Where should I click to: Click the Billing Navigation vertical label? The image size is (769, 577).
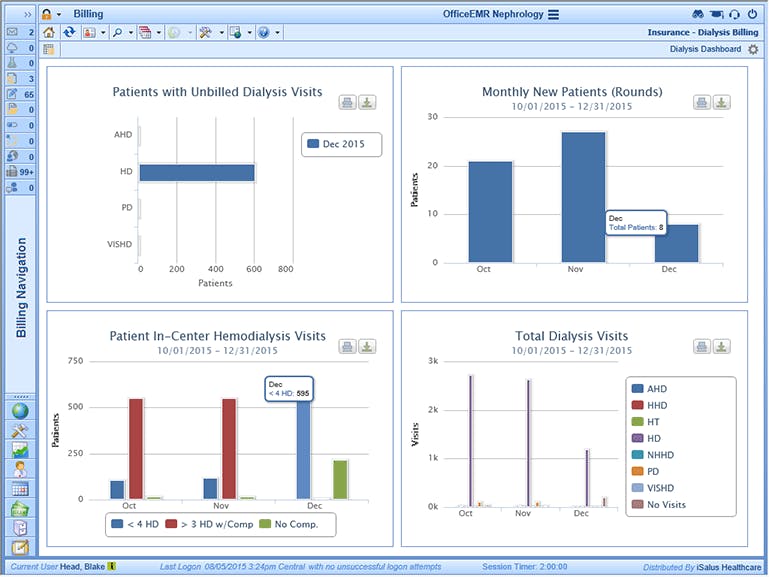coord(21,288)
